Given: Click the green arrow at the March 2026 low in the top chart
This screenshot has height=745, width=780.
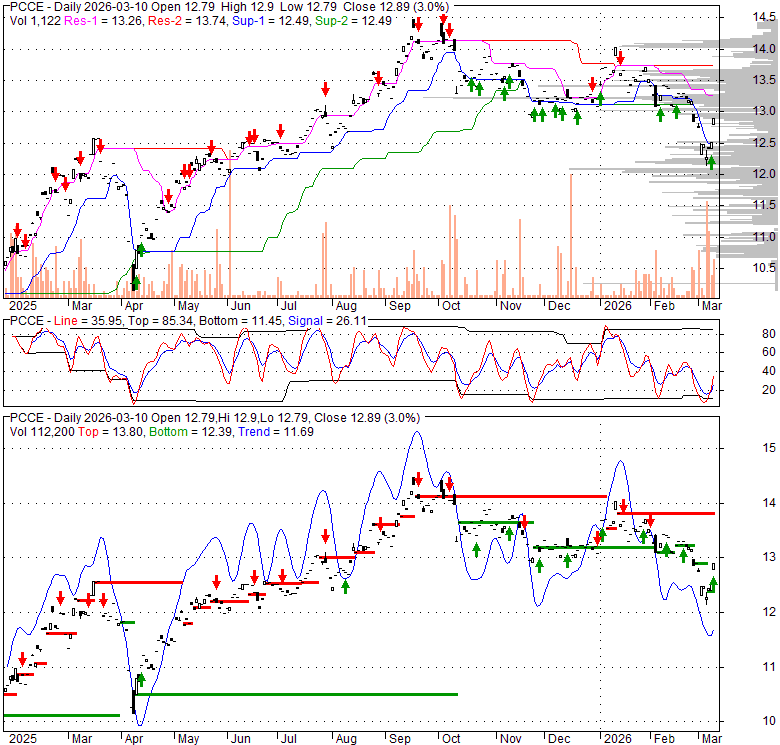Looking at the screenshot, I should pyautogui.click(x=711, y=161).
